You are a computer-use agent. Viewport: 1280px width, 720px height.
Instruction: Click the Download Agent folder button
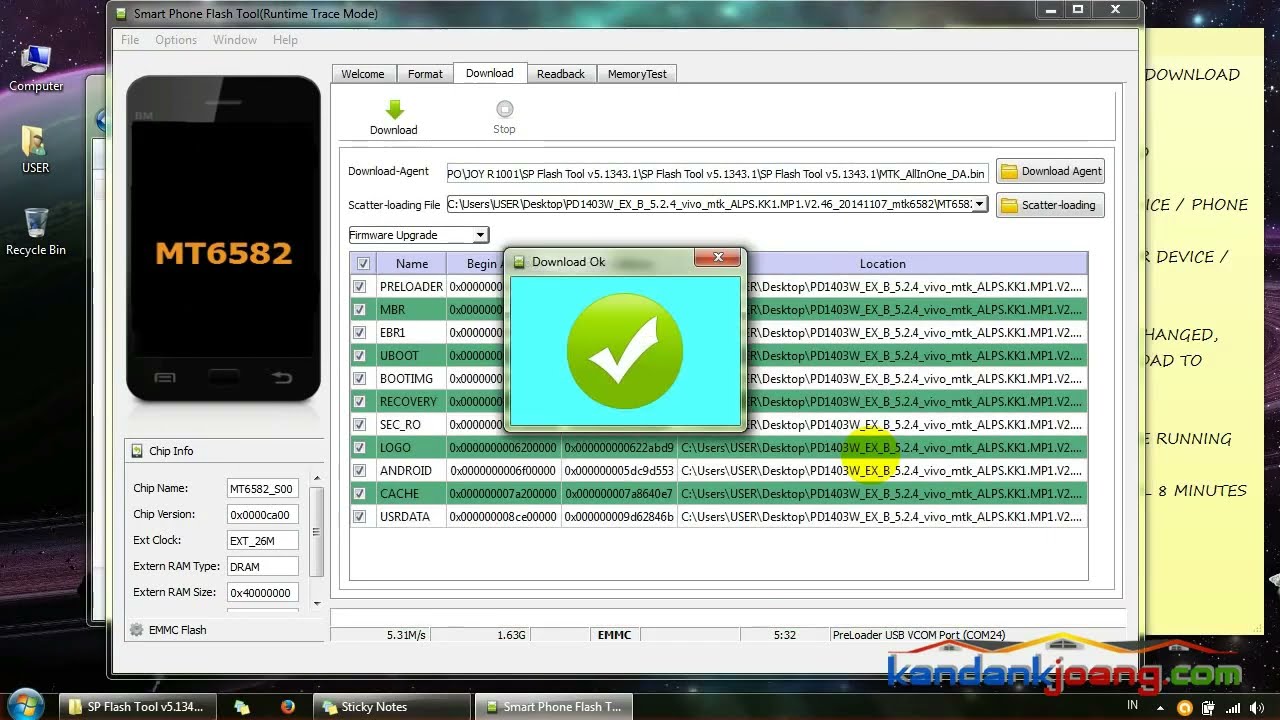[1050, 171]
